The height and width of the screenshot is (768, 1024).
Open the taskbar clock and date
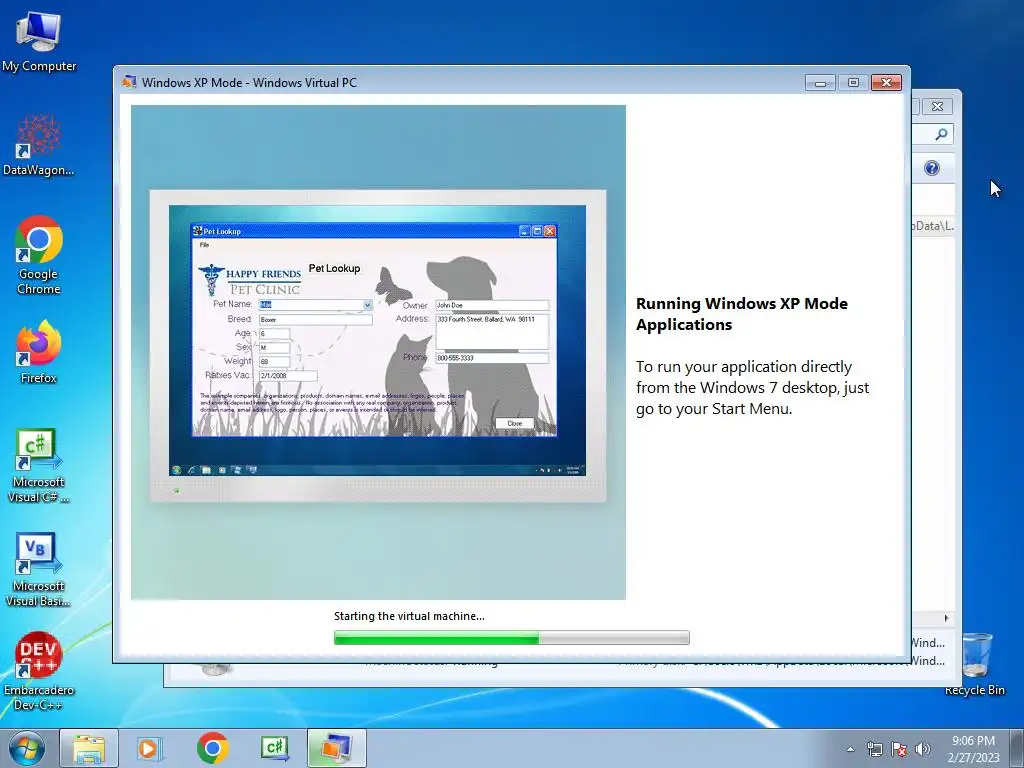click(x=973, y=749)
